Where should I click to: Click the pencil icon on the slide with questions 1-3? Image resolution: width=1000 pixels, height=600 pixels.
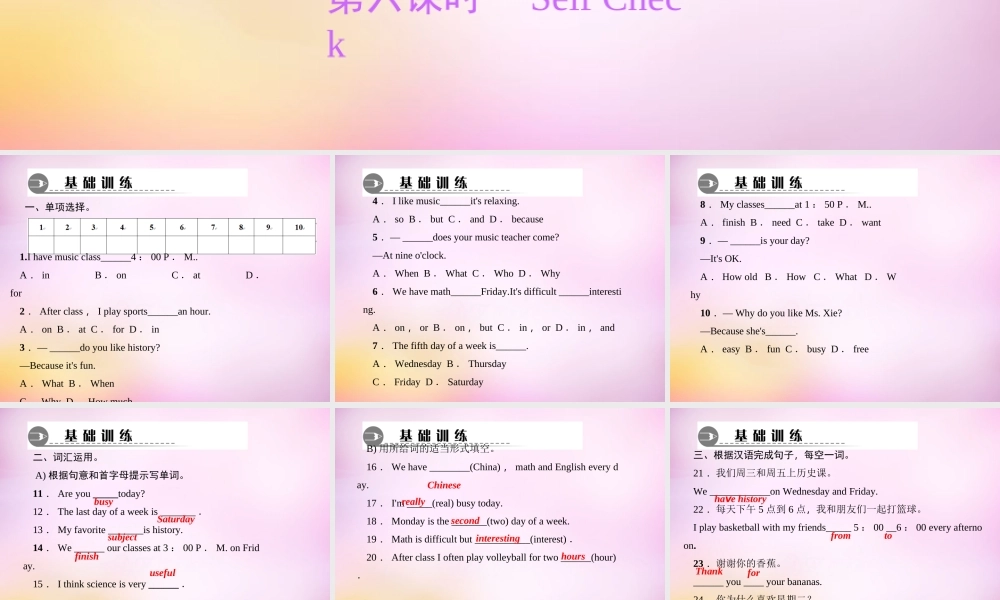(x=38, y=184)
